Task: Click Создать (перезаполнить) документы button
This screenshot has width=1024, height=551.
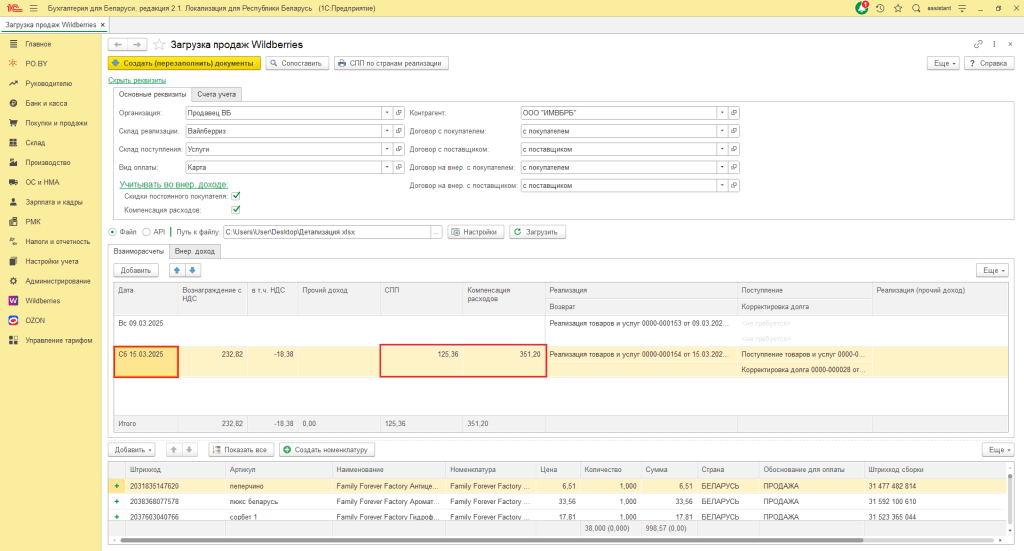Action: [184, 63]
